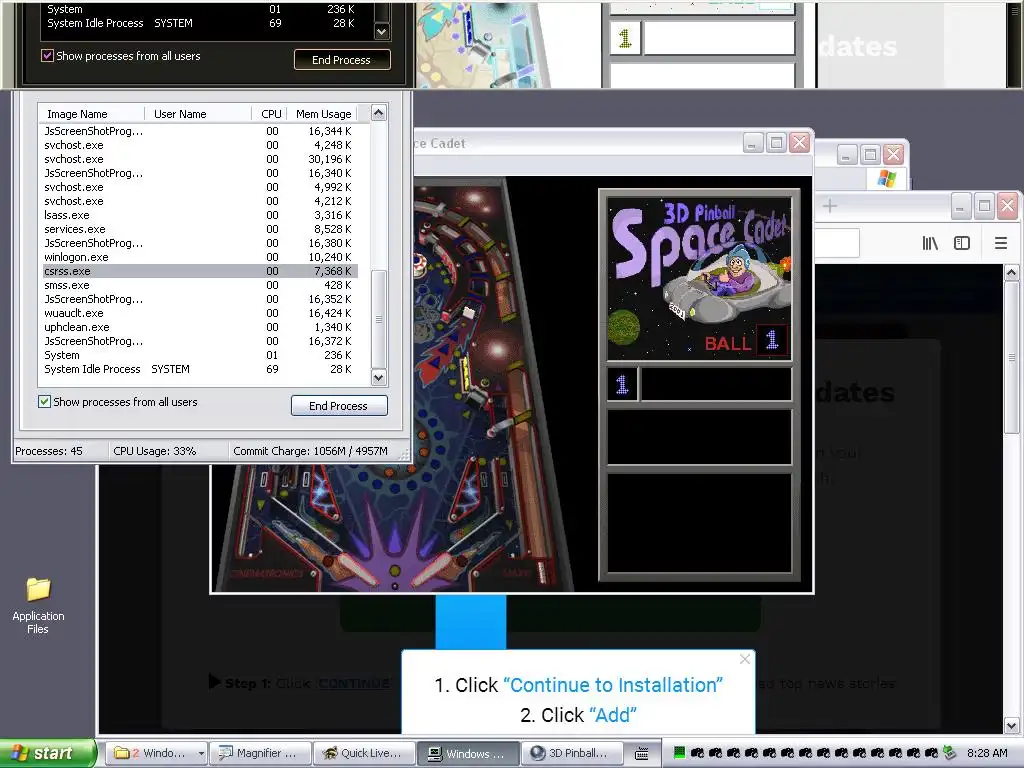This screenshot has height=768, width=1024.
Task: Click End Process in Task Manager
Action: point(339,406)
